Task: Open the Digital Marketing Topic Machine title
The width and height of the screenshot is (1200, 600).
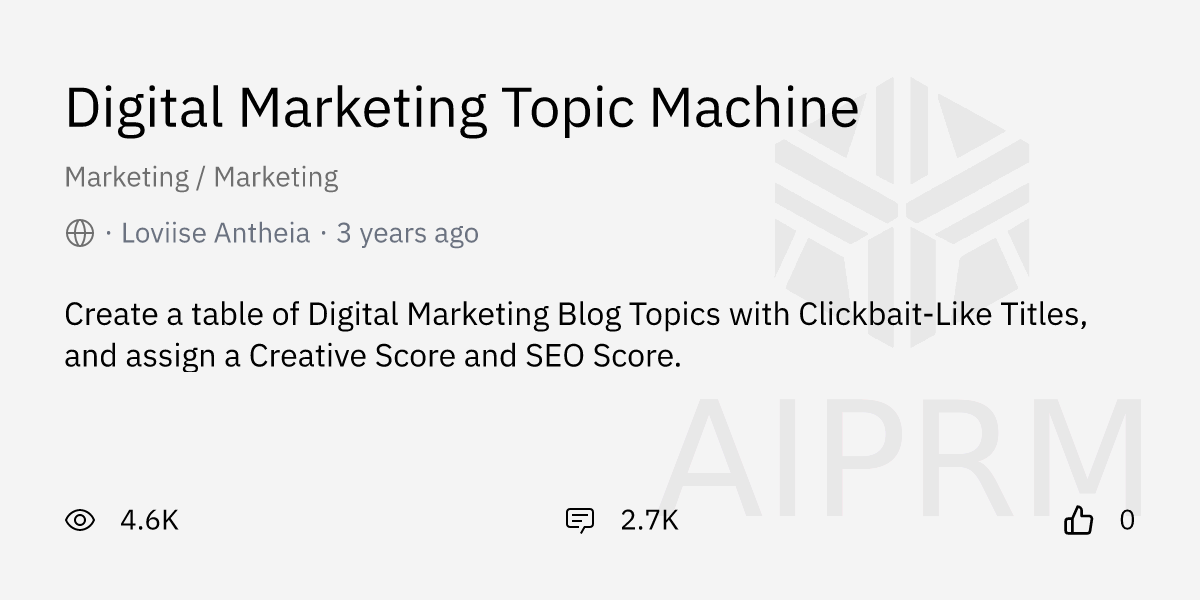Action: point(461,108)
